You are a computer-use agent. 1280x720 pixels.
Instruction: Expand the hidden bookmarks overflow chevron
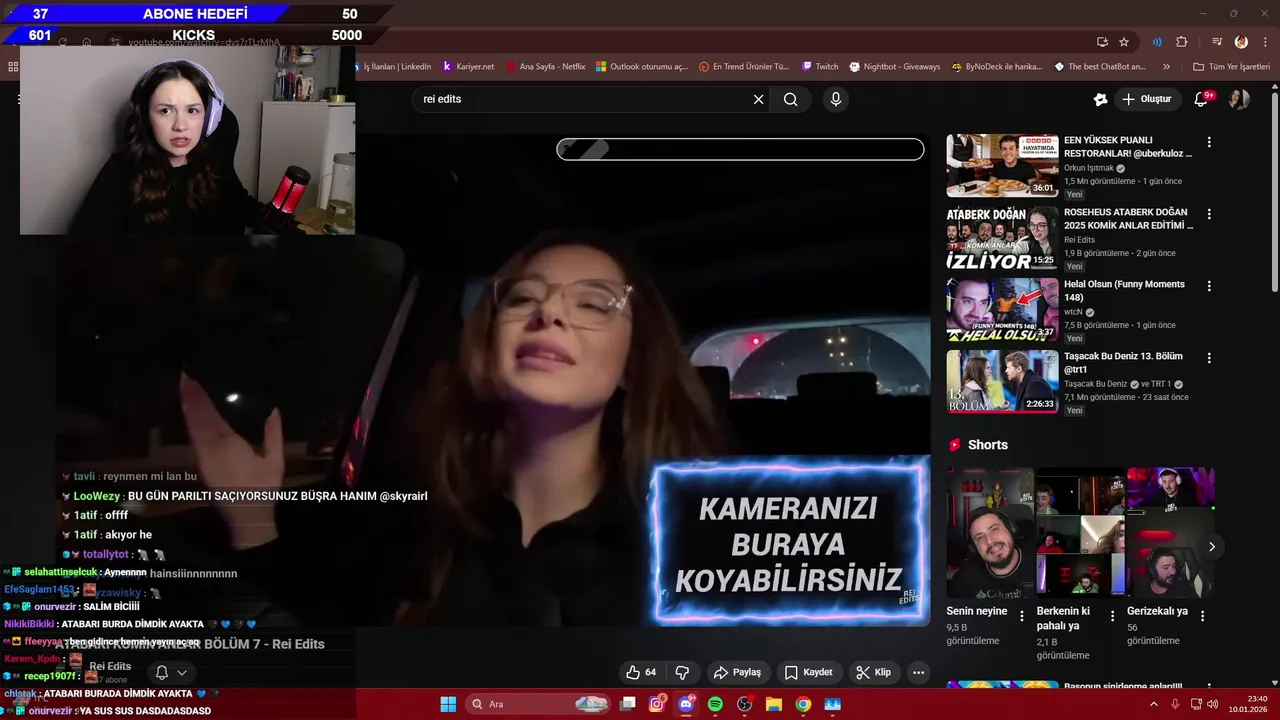1166,67
